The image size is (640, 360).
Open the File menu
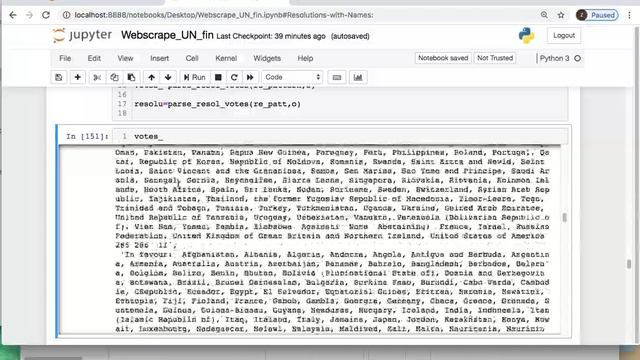point(65,58)
